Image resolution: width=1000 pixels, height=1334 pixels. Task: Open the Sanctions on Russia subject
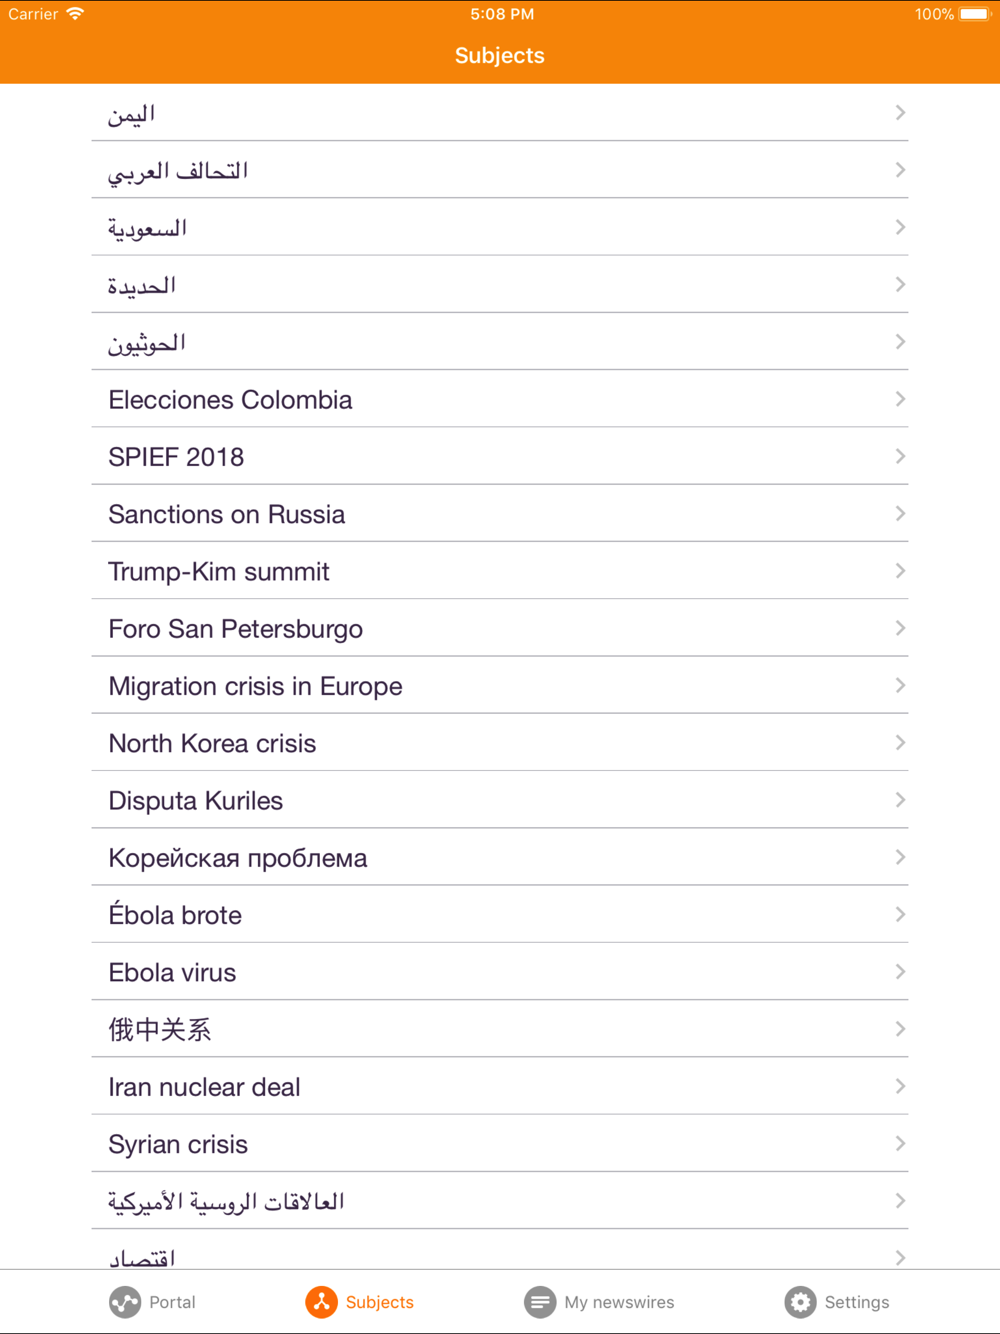pyautogui.click(x=227, y=514)
